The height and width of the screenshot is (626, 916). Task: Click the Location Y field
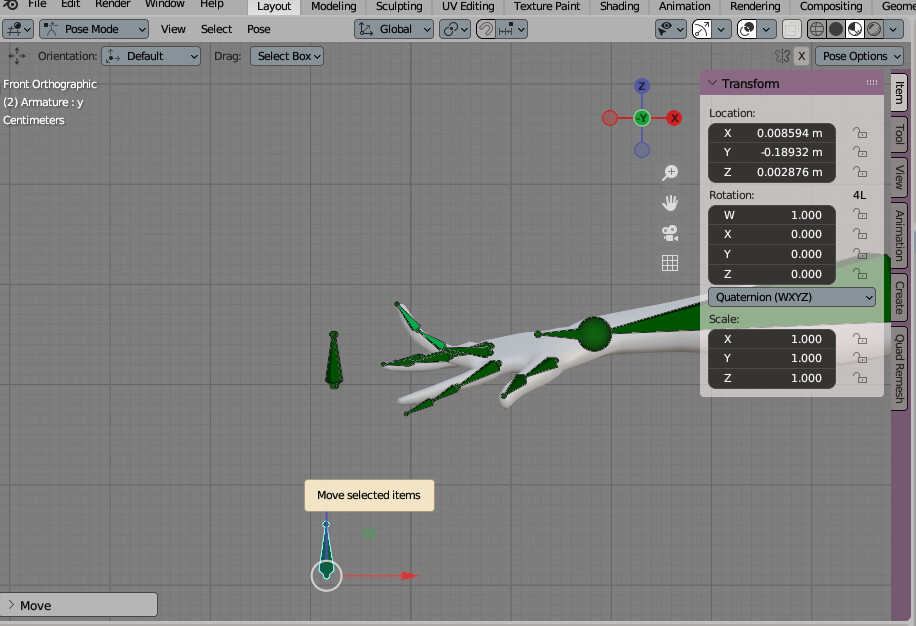772,152
